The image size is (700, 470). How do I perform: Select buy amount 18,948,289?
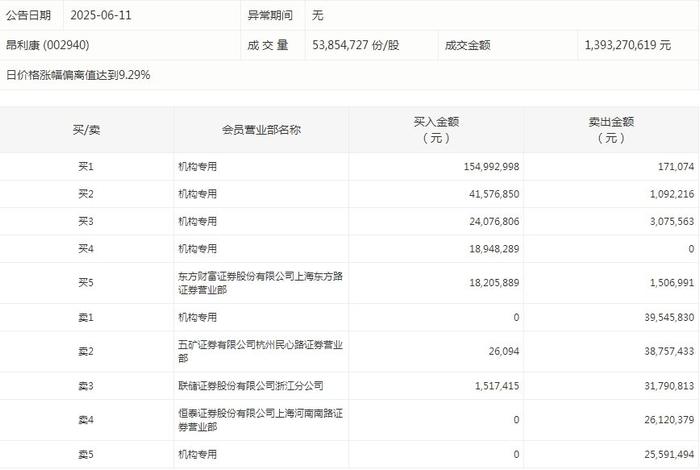coord(494,248)
